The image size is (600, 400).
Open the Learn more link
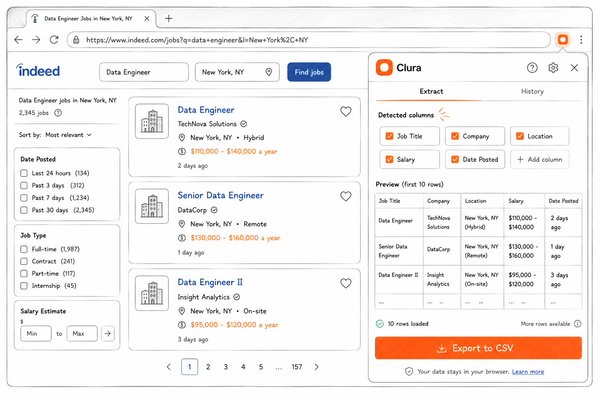[x=528, y=372]
